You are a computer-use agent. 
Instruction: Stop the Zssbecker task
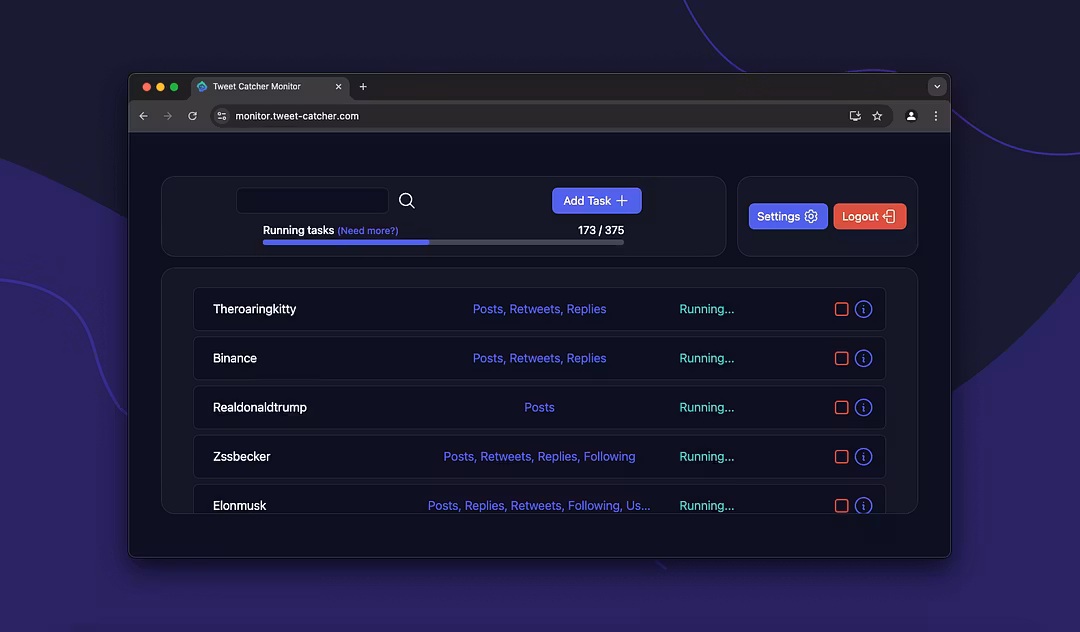tap(841, 456)
